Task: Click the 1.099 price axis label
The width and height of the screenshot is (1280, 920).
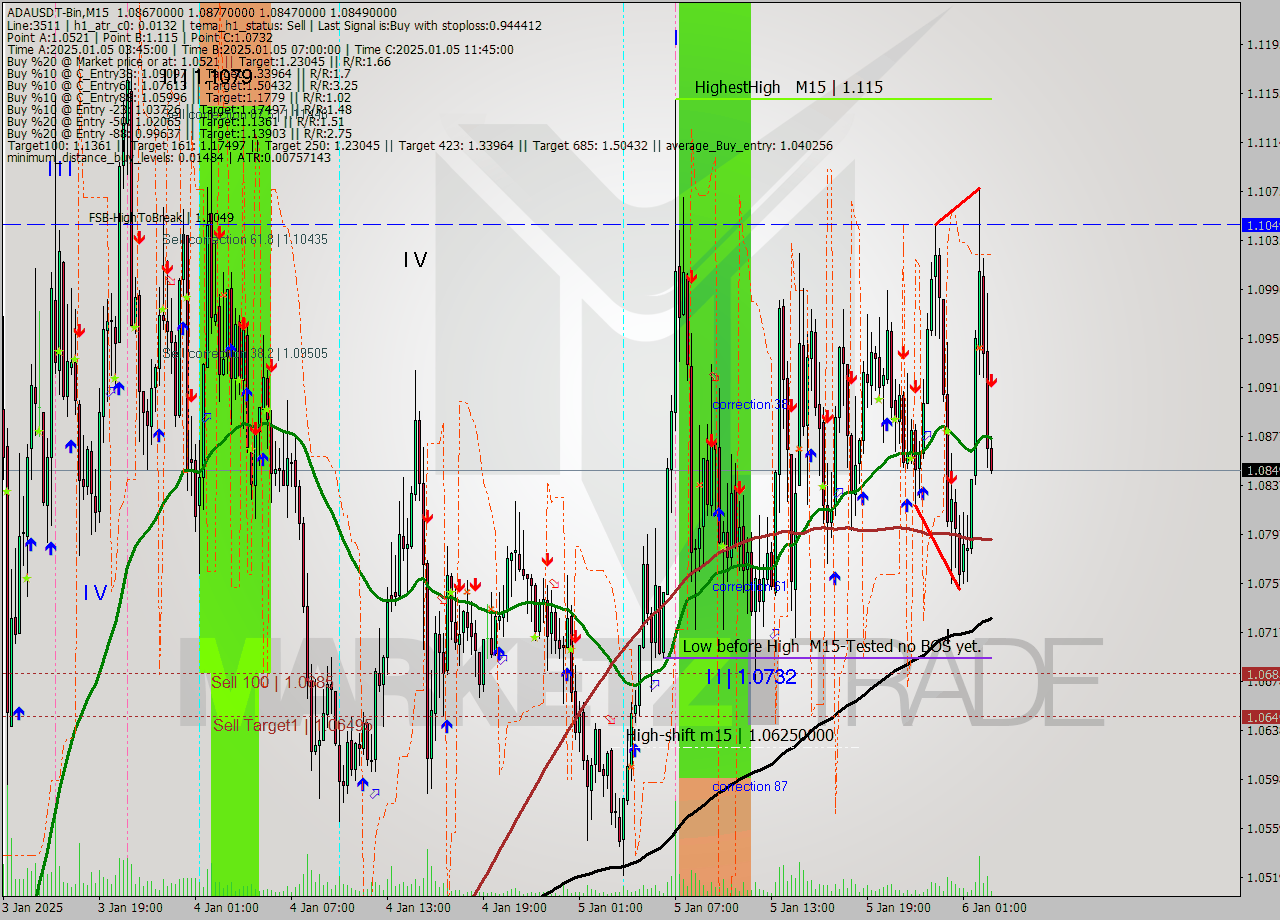Action: pos(1262,289)
